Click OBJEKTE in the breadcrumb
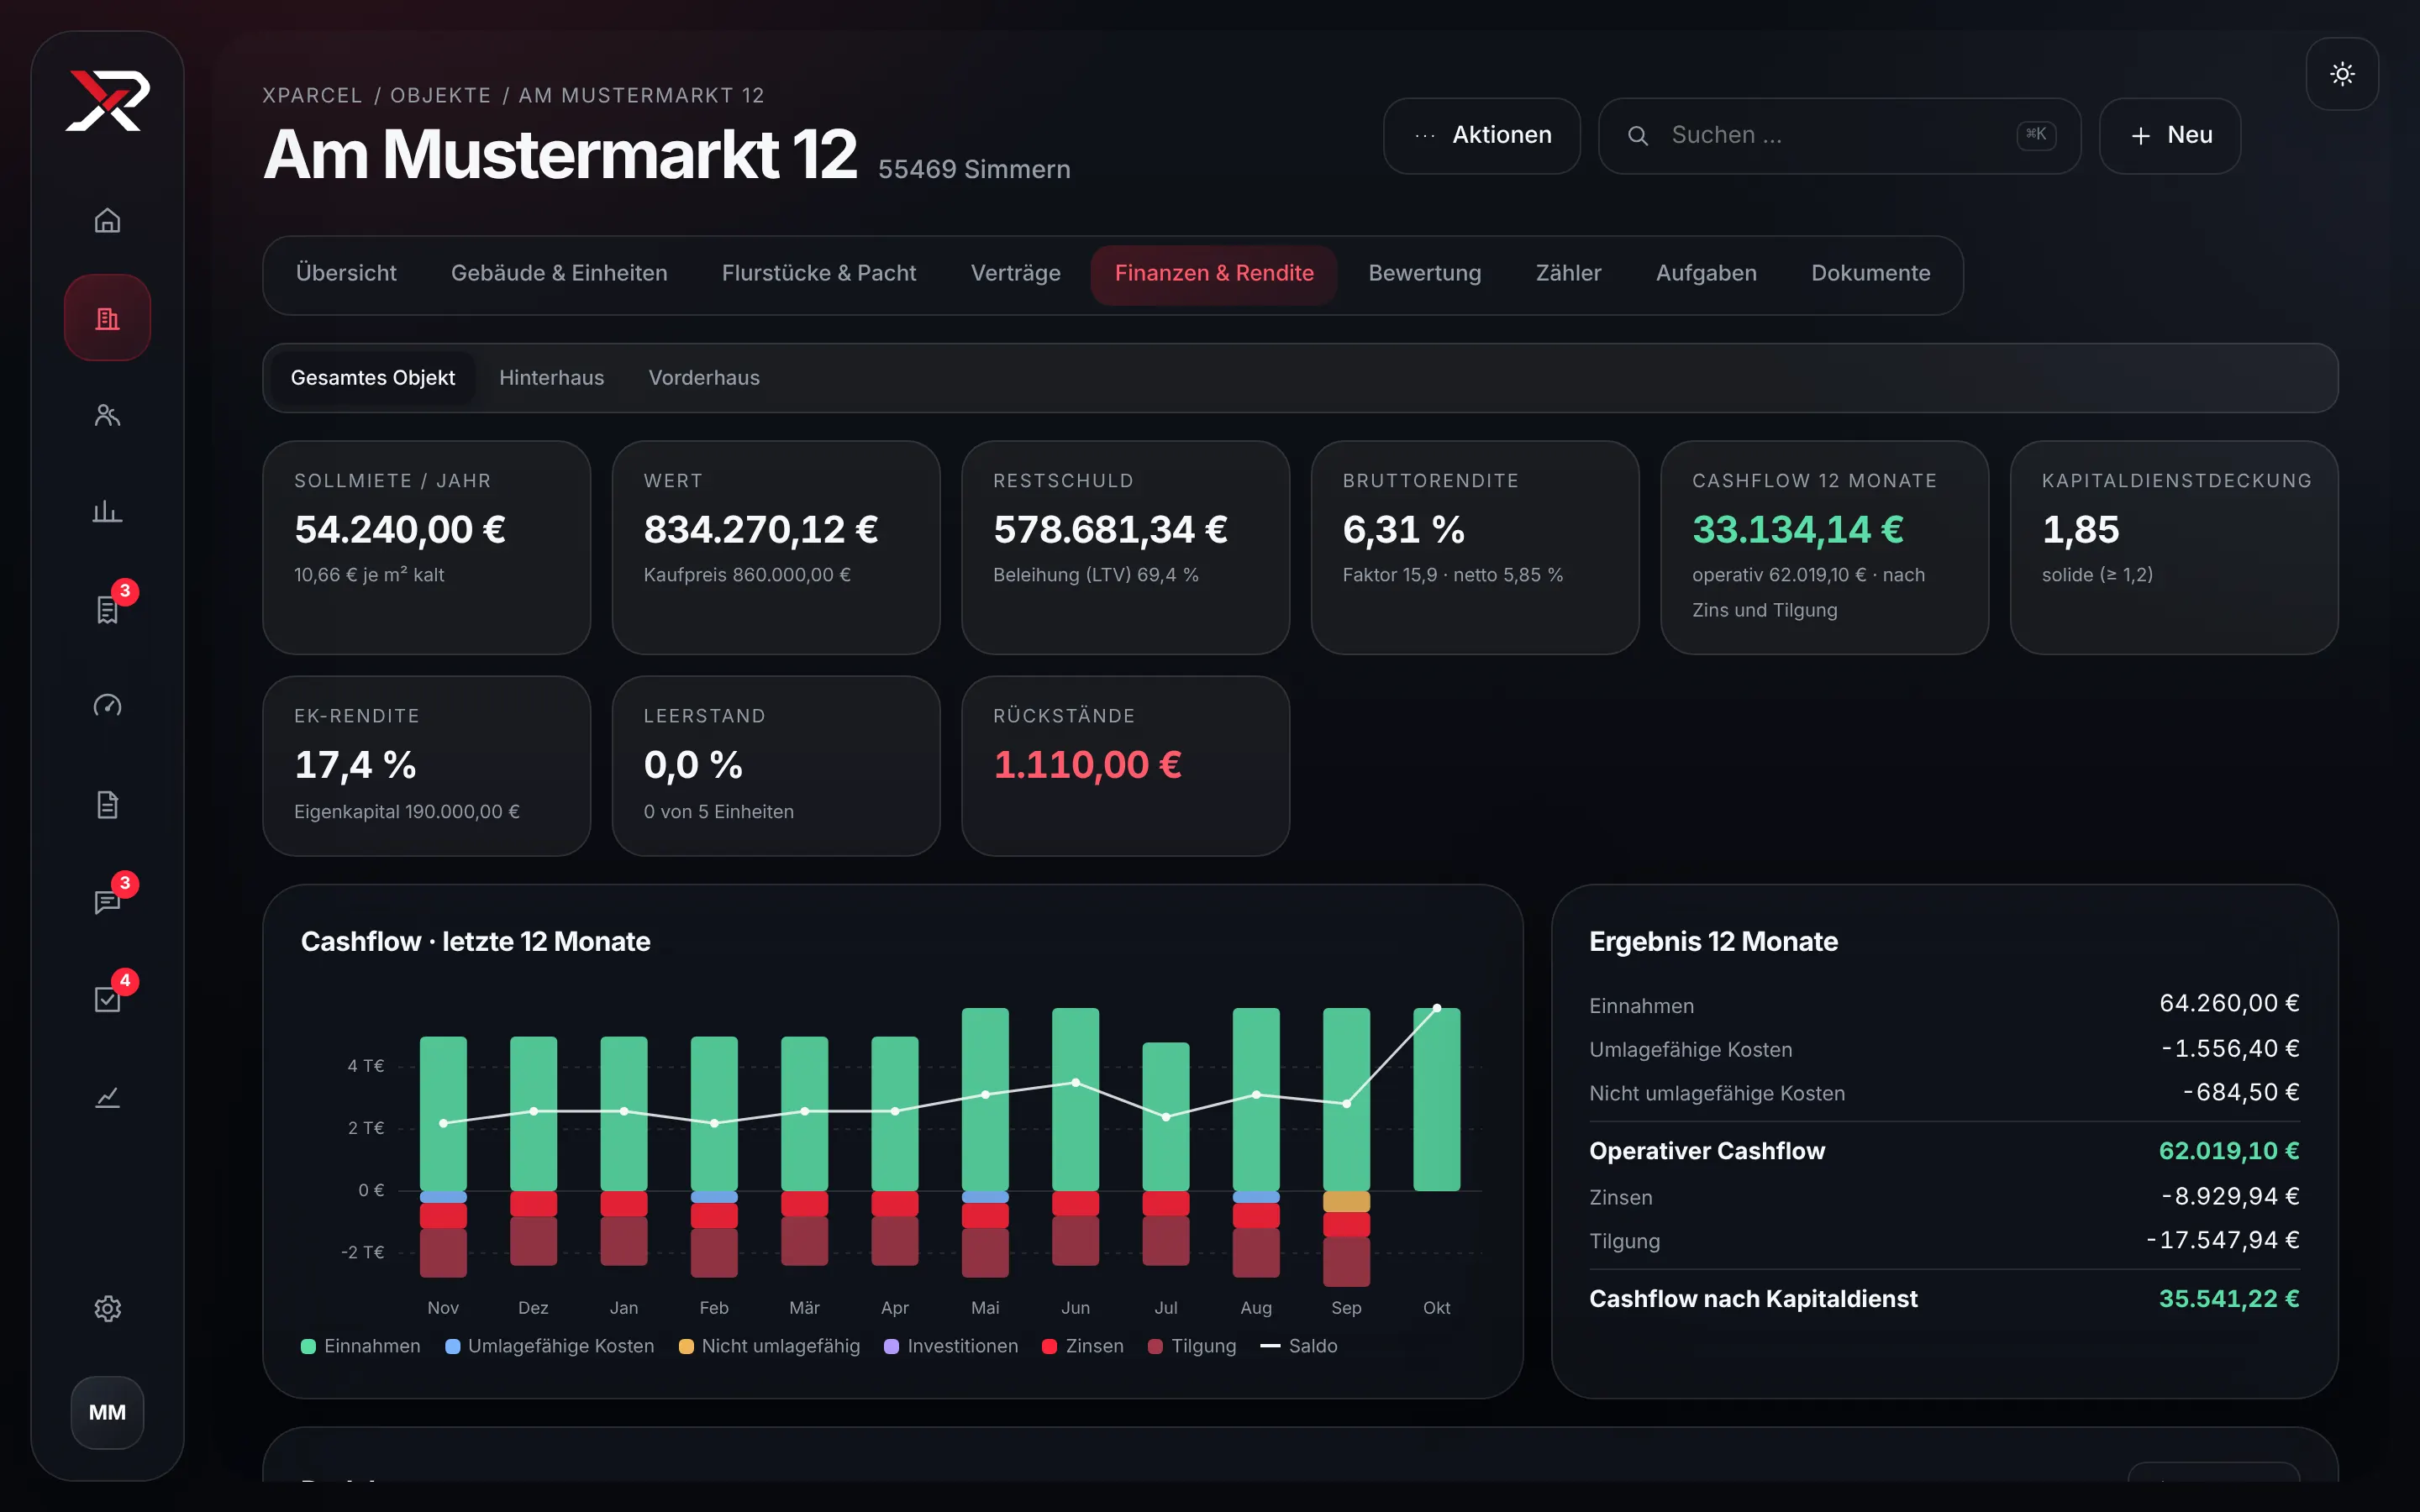This screenshot has height=1512, width=2420. (440, 95)
